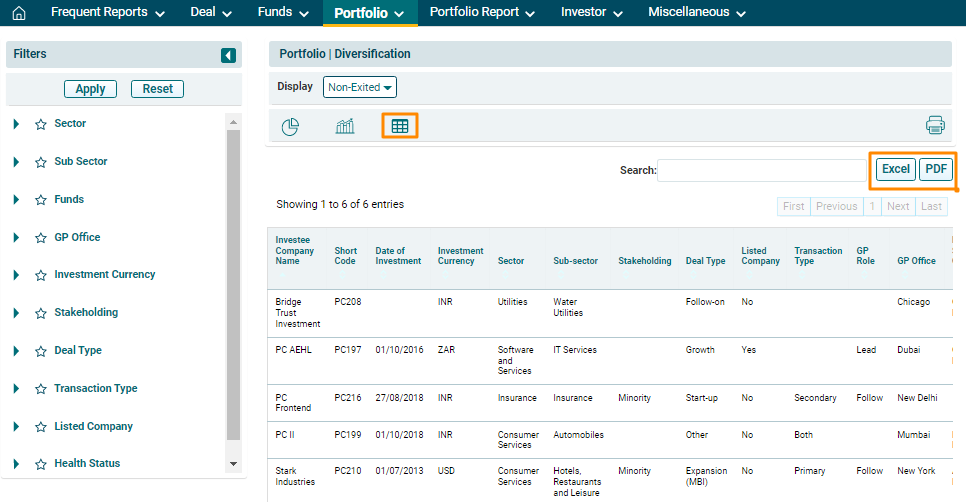Export the table to Excel
The width and height of the screenshot is (966, 502).
tap(895, 169)
